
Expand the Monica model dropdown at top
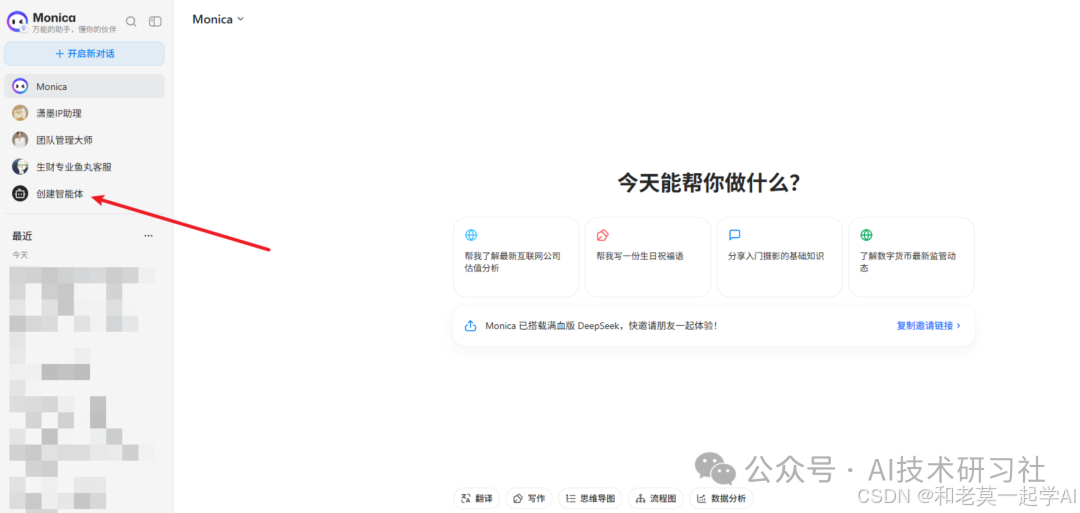click(x=218, y=19)
